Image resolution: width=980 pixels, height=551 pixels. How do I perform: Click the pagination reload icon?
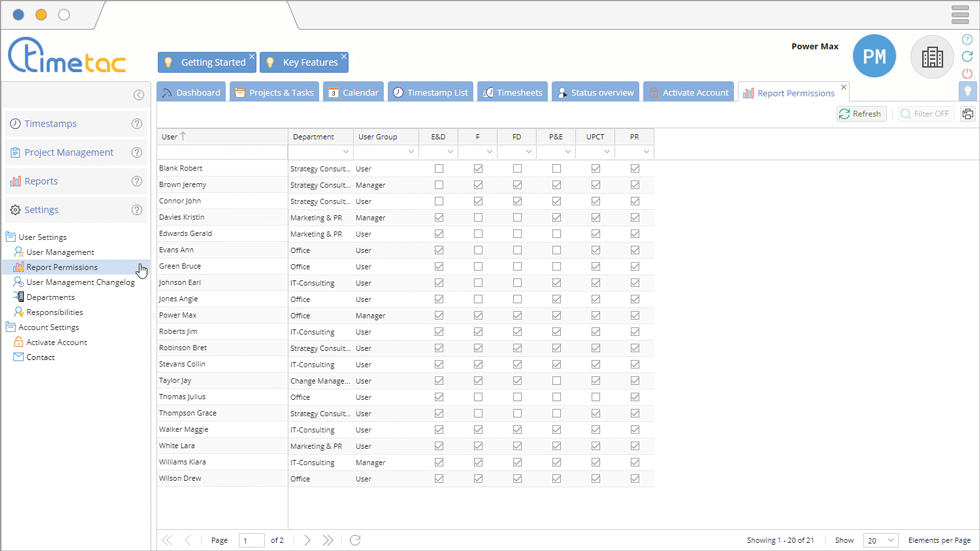pyautogui.click(x=355, y=540)
